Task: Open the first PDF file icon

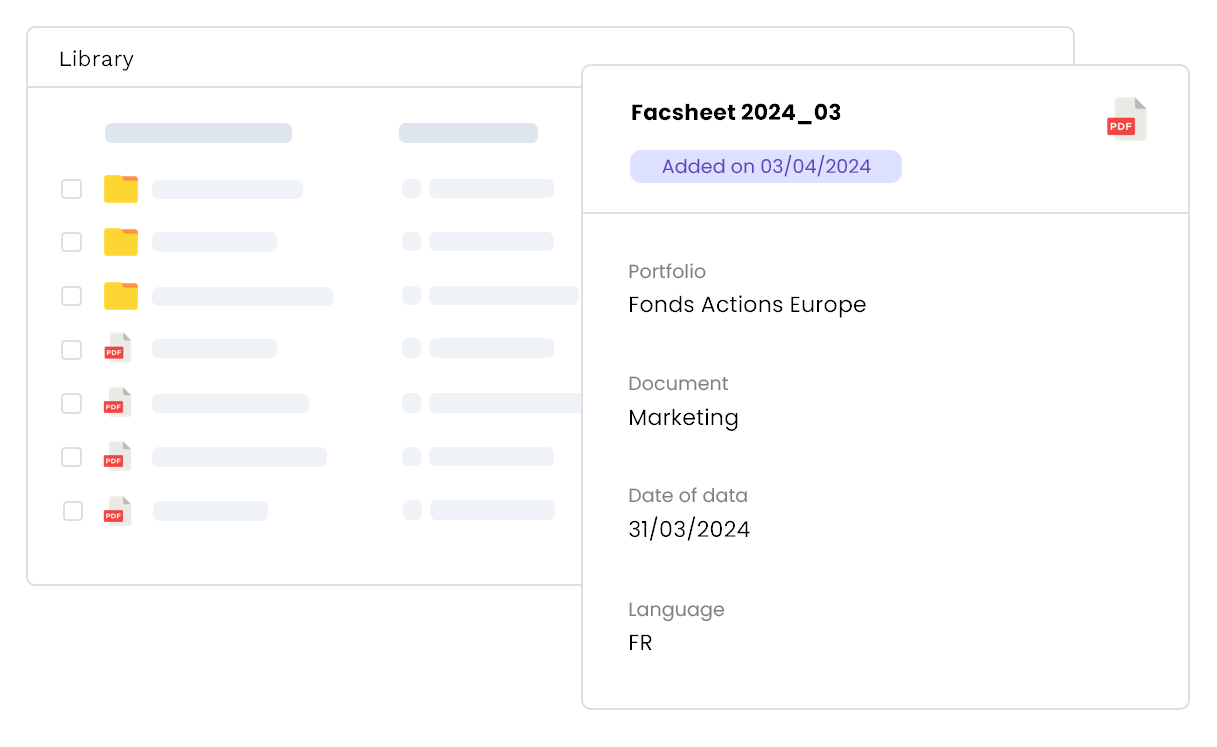Action: pyautogui.click(x=118, y=348)
